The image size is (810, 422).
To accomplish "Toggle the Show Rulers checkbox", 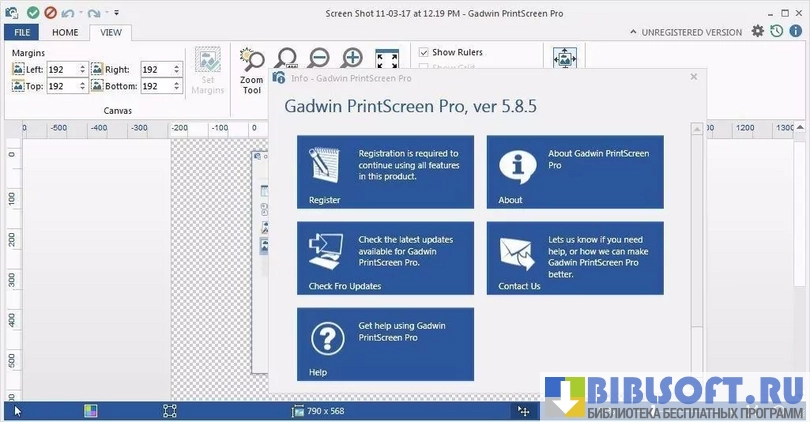I will click(424, 52).
